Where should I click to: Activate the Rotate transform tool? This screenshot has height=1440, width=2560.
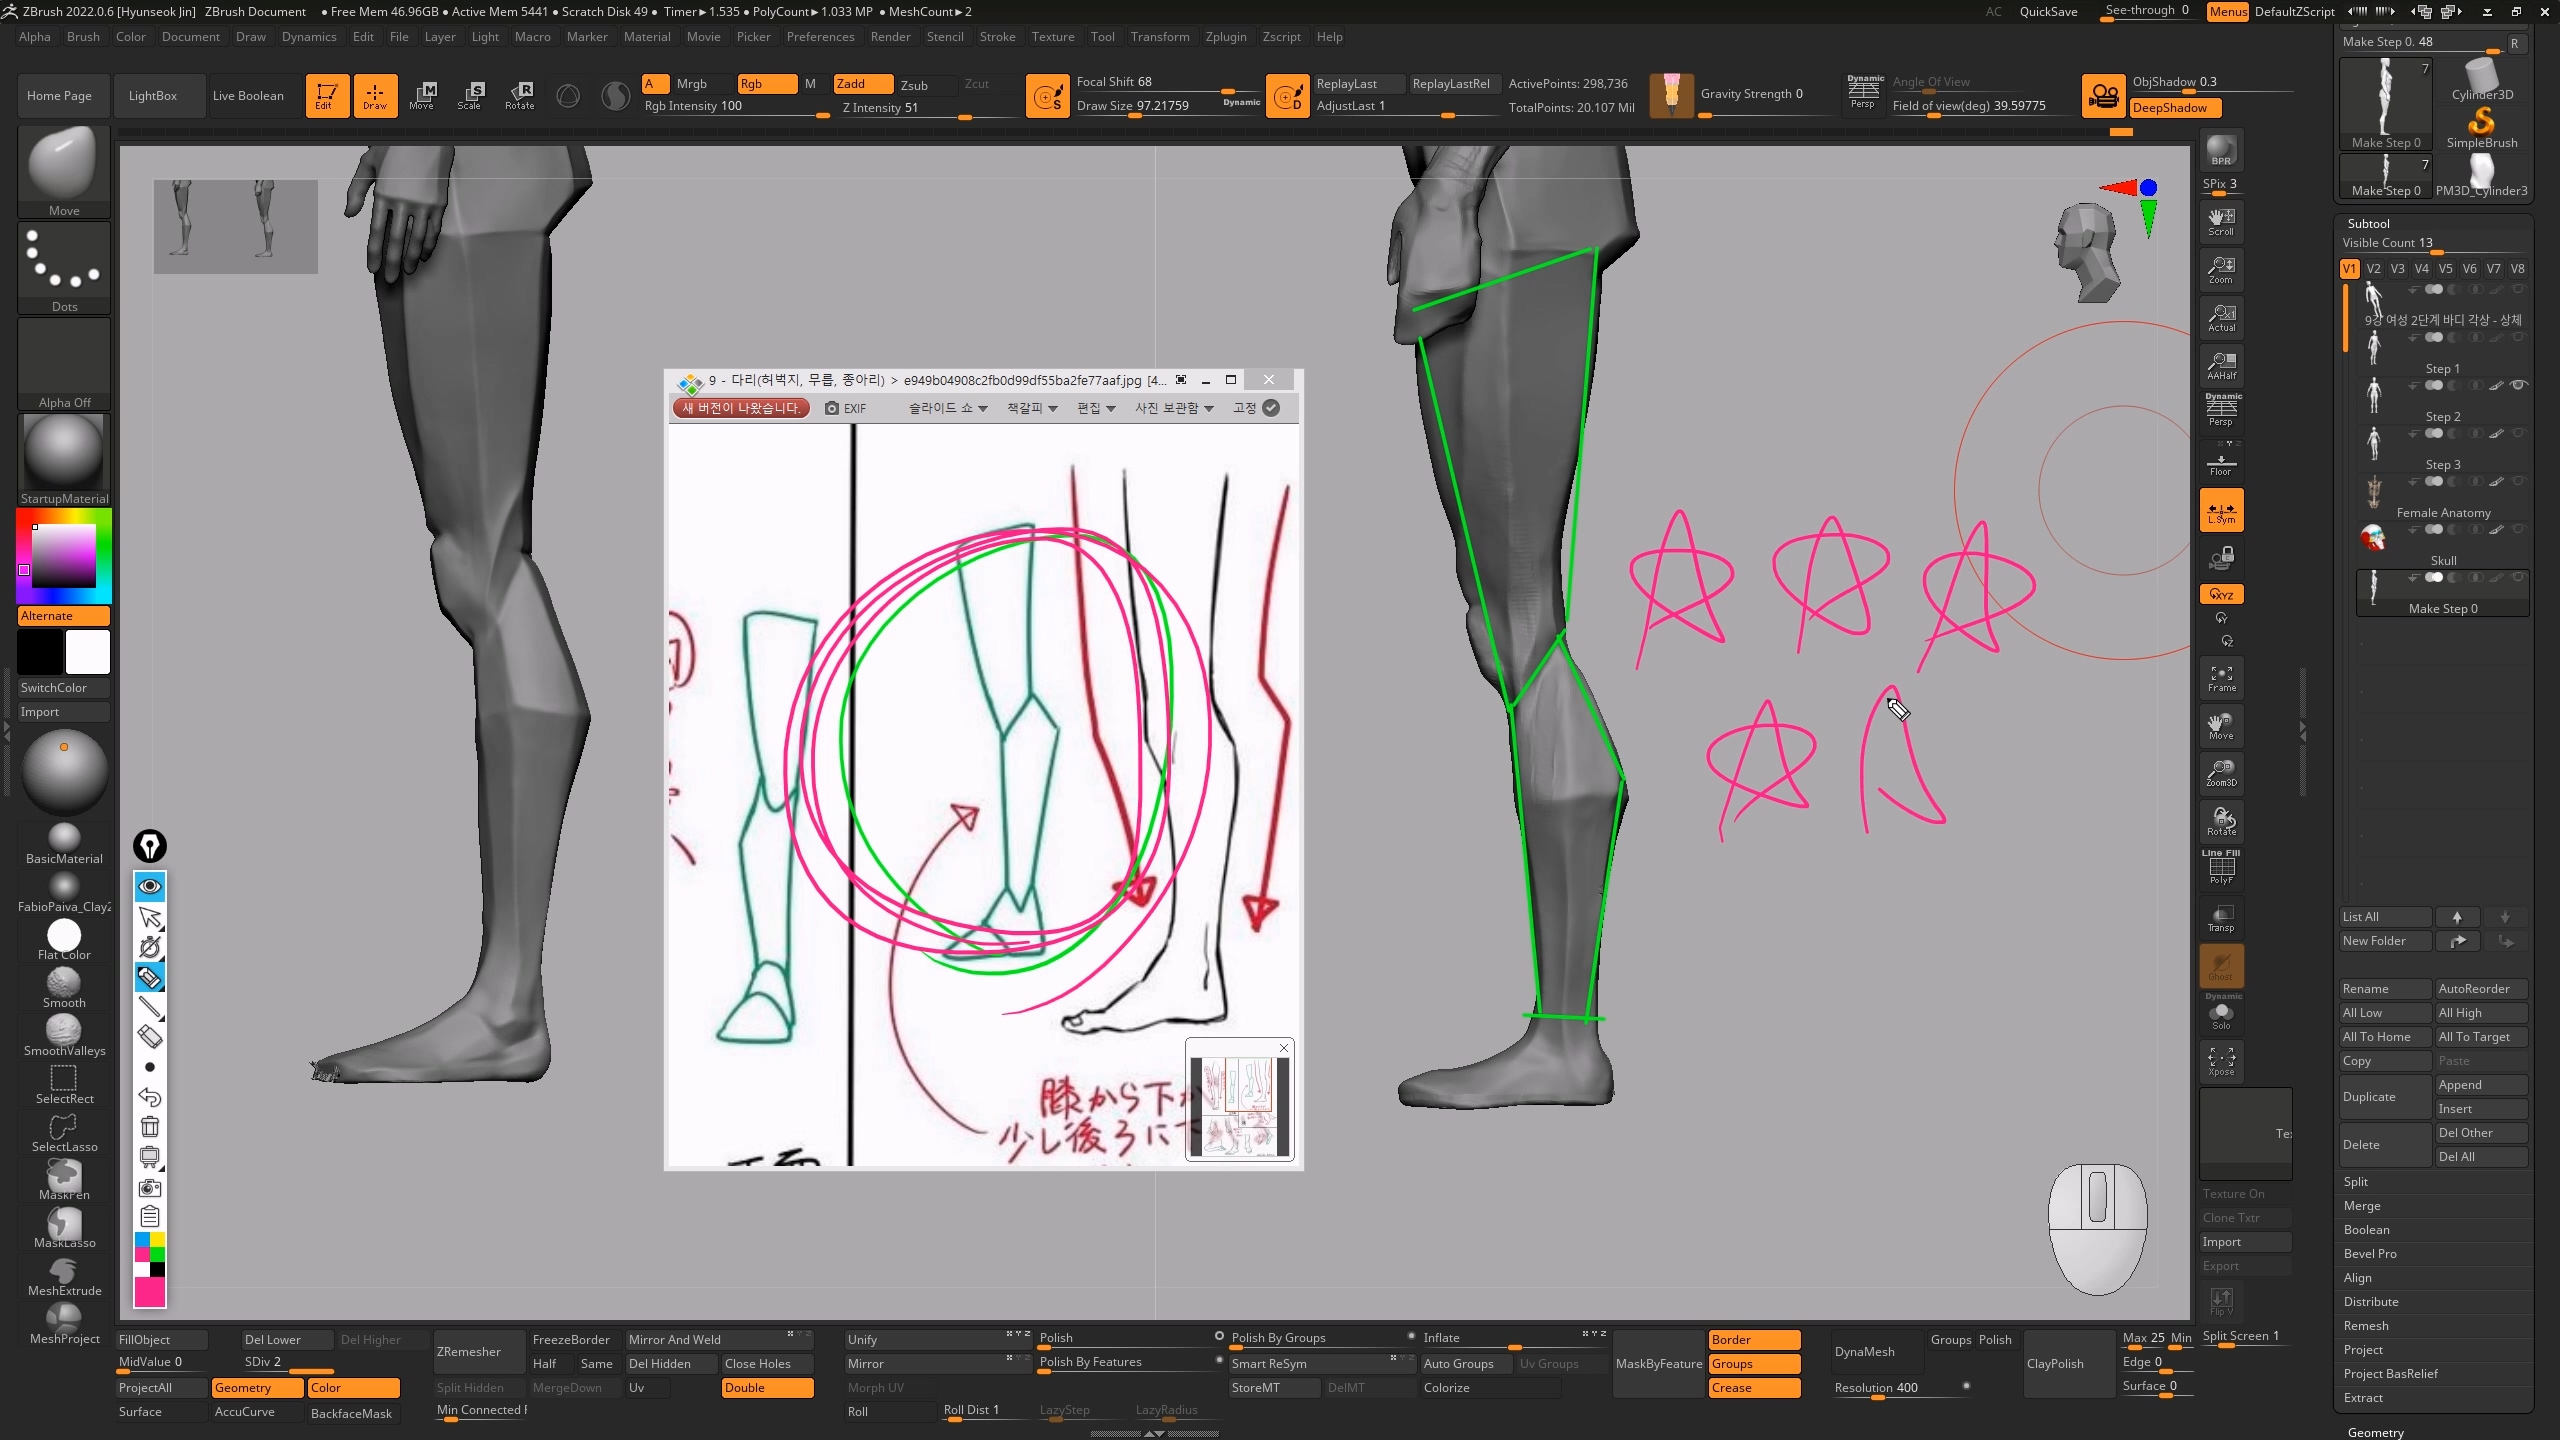(519, 95)
